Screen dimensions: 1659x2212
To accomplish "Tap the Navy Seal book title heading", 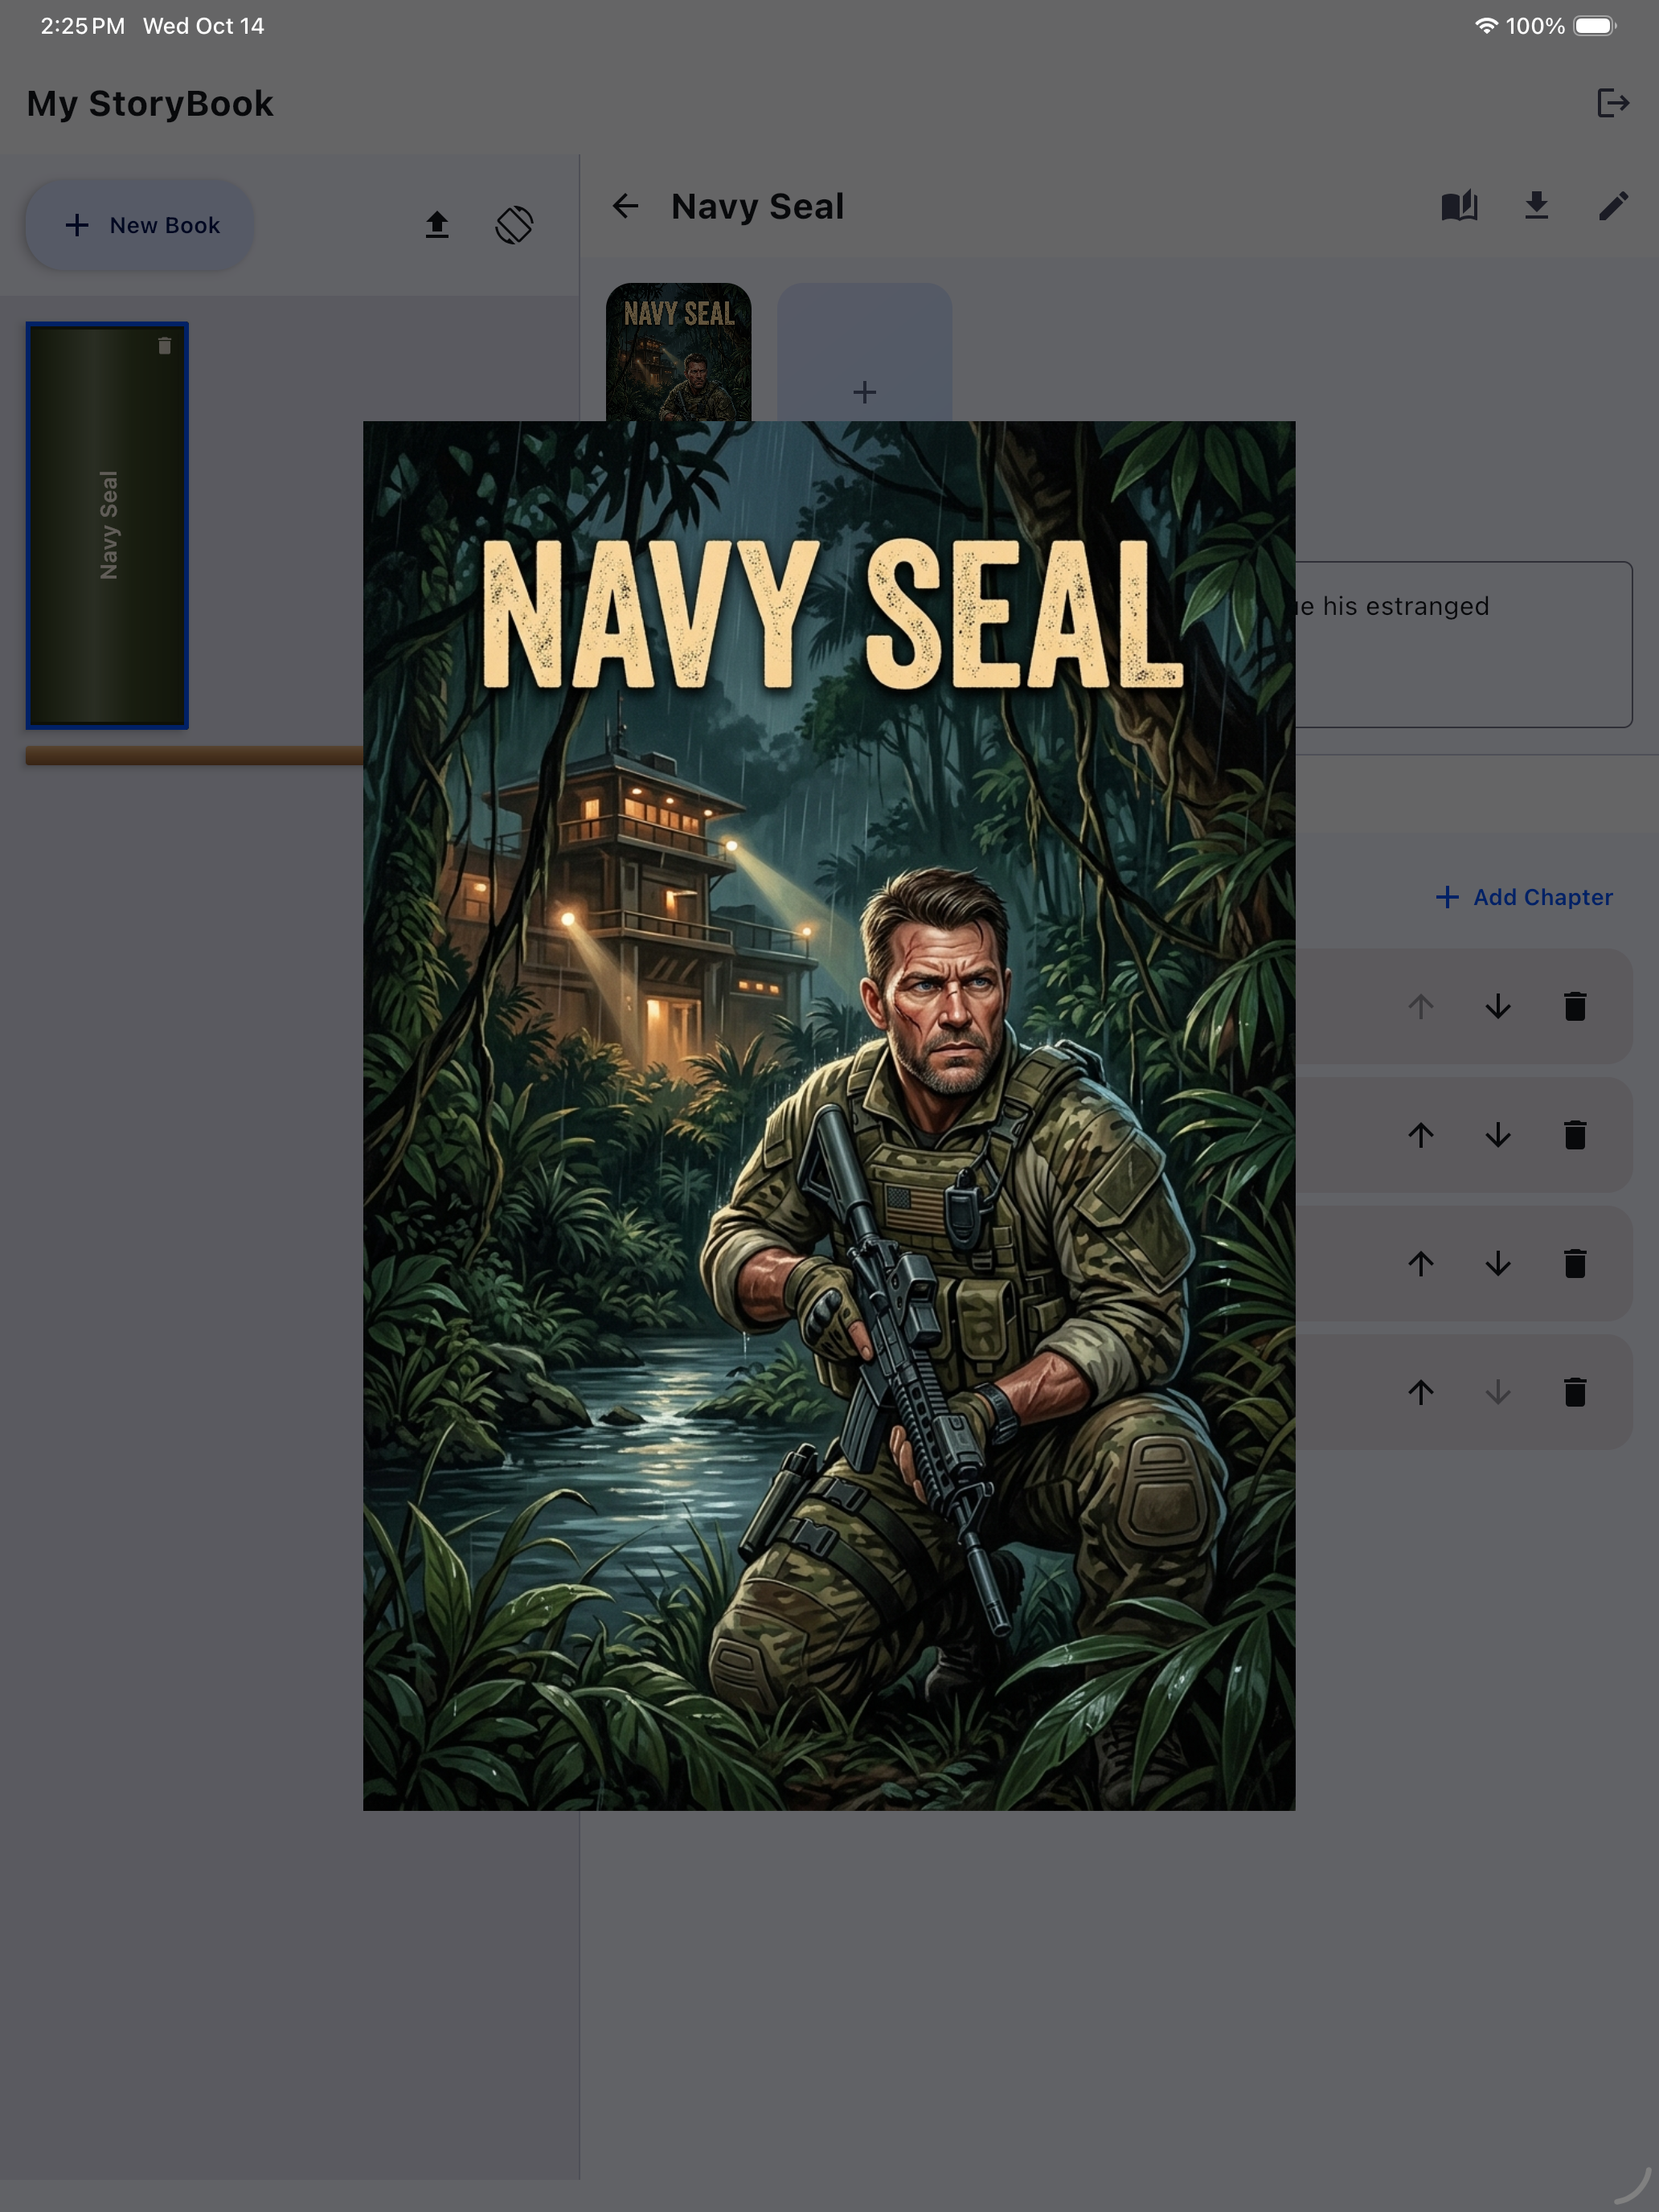I will (x=758, y=206).
